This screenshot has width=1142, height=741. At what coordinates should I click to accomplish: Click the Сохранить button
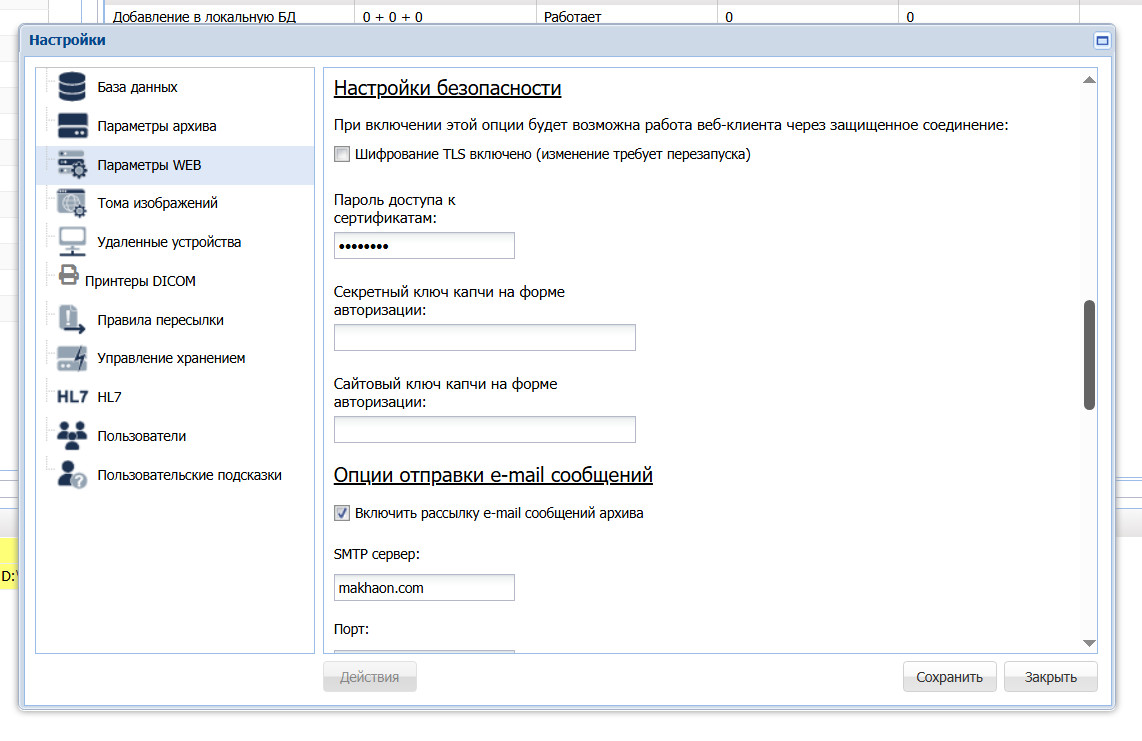(949, 677)
